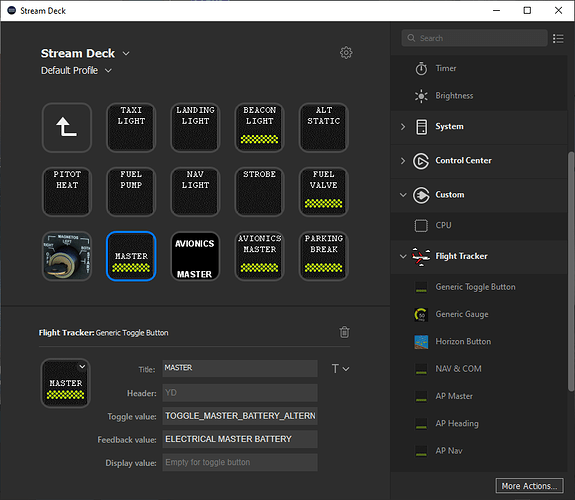Collapse the Flight Tracker category
The image size is (575, 500).
403,256
